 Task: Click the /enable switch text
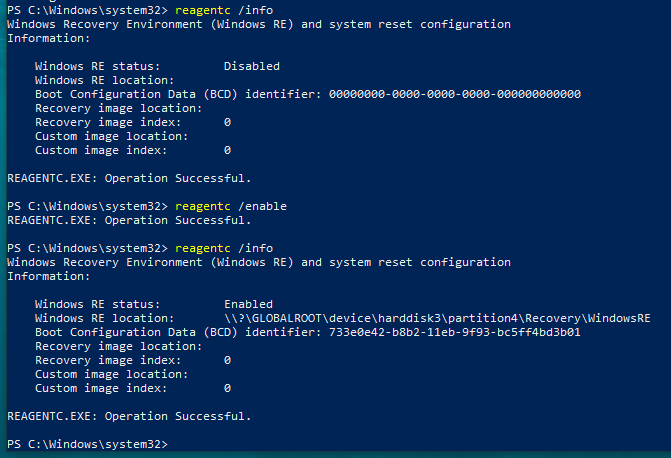point(262,206)
